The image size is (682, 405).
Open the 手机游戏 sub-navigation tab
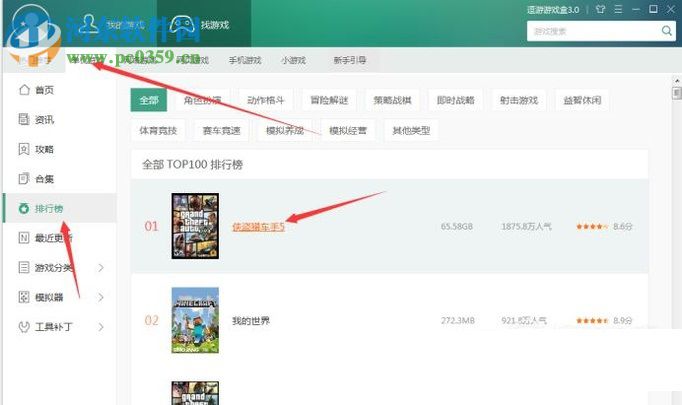pyautogui.click(x=245, y=60)
